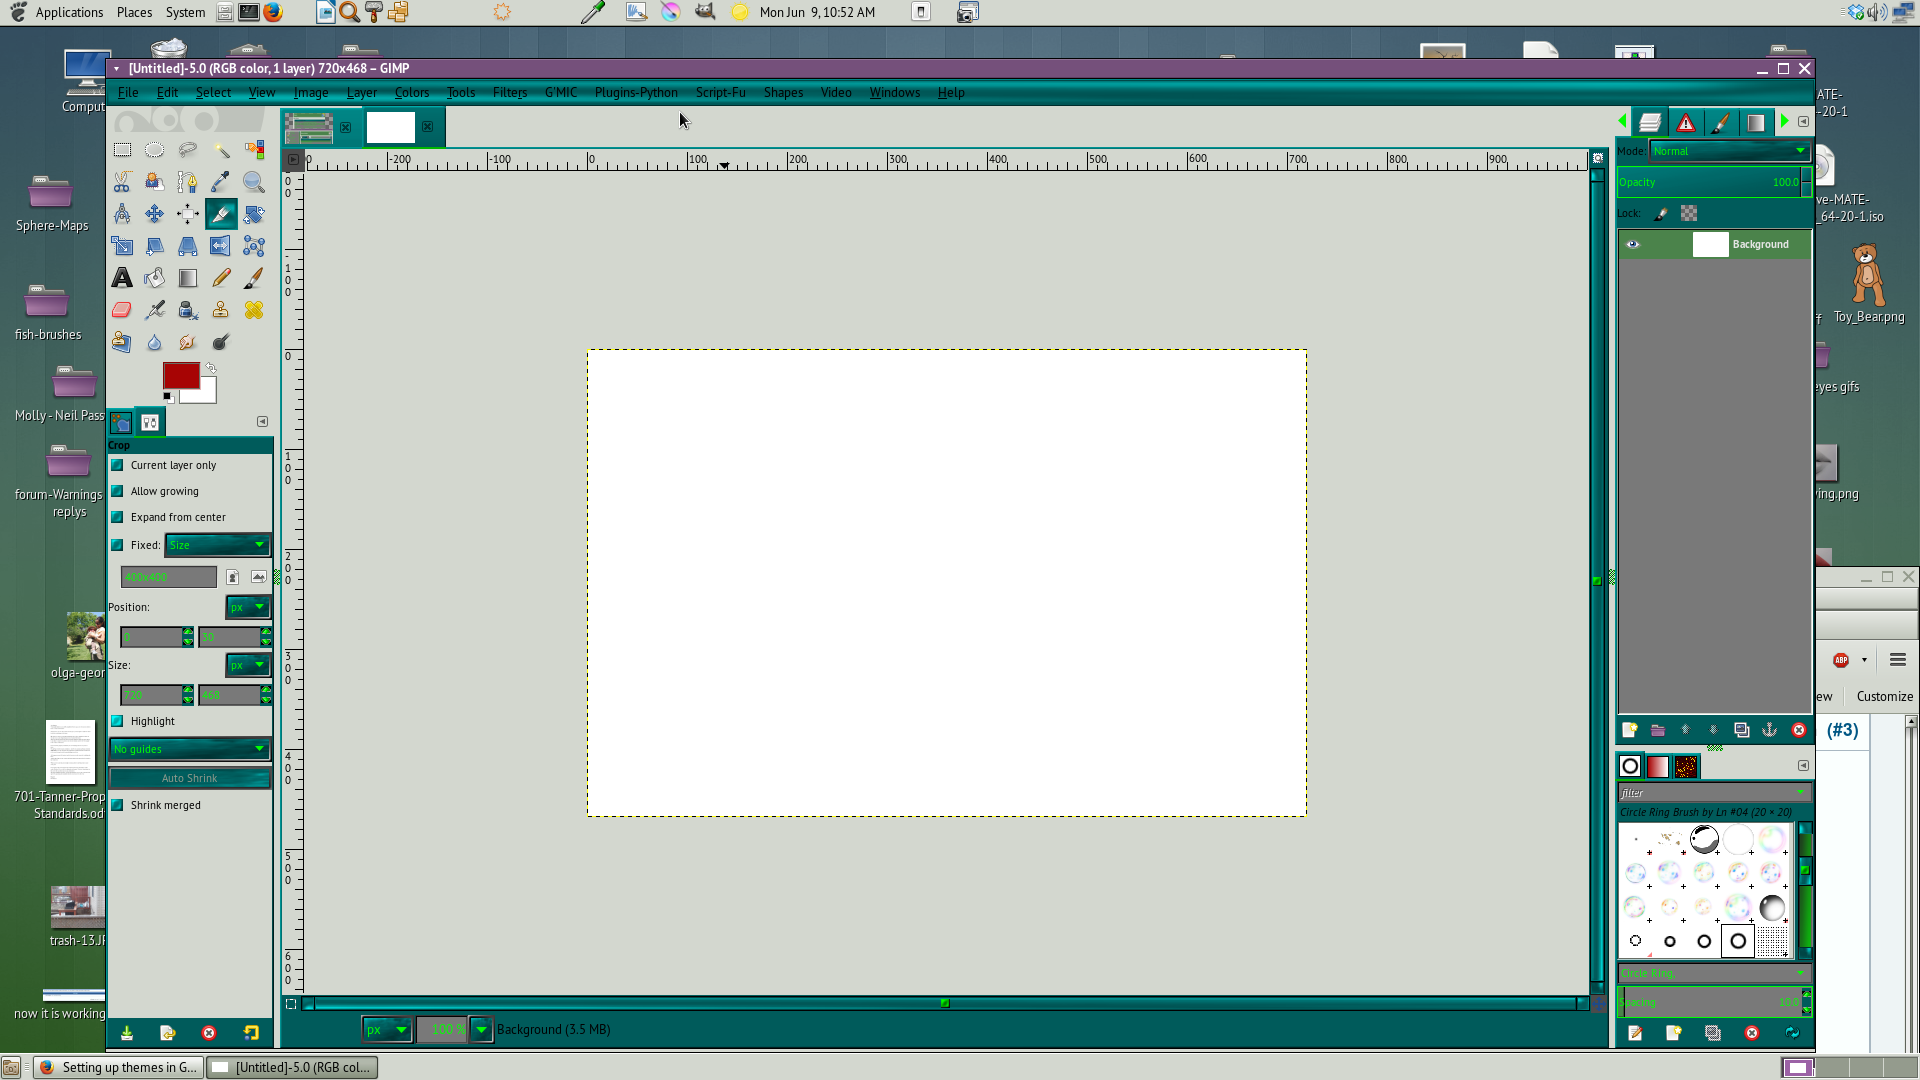1920x1080 pixels.
Task: Open the Filters menu
Action: click(x=510, y=92)
